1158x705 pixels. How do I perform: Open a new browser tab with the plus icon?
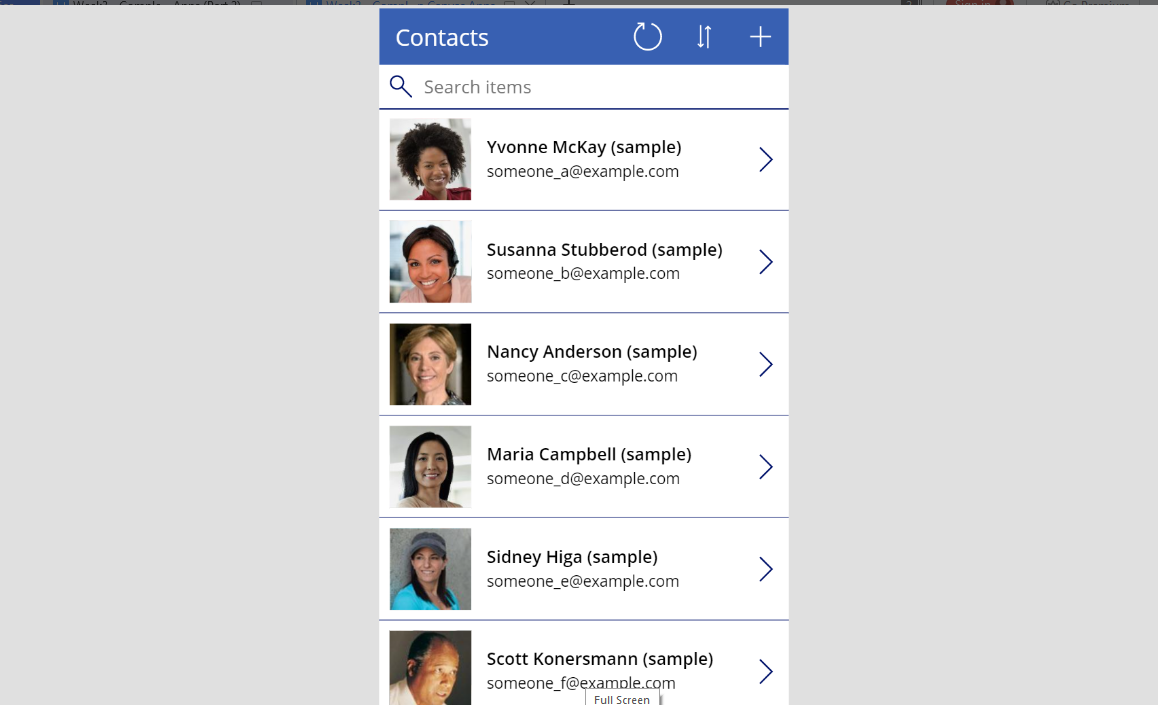coord(567,4)
